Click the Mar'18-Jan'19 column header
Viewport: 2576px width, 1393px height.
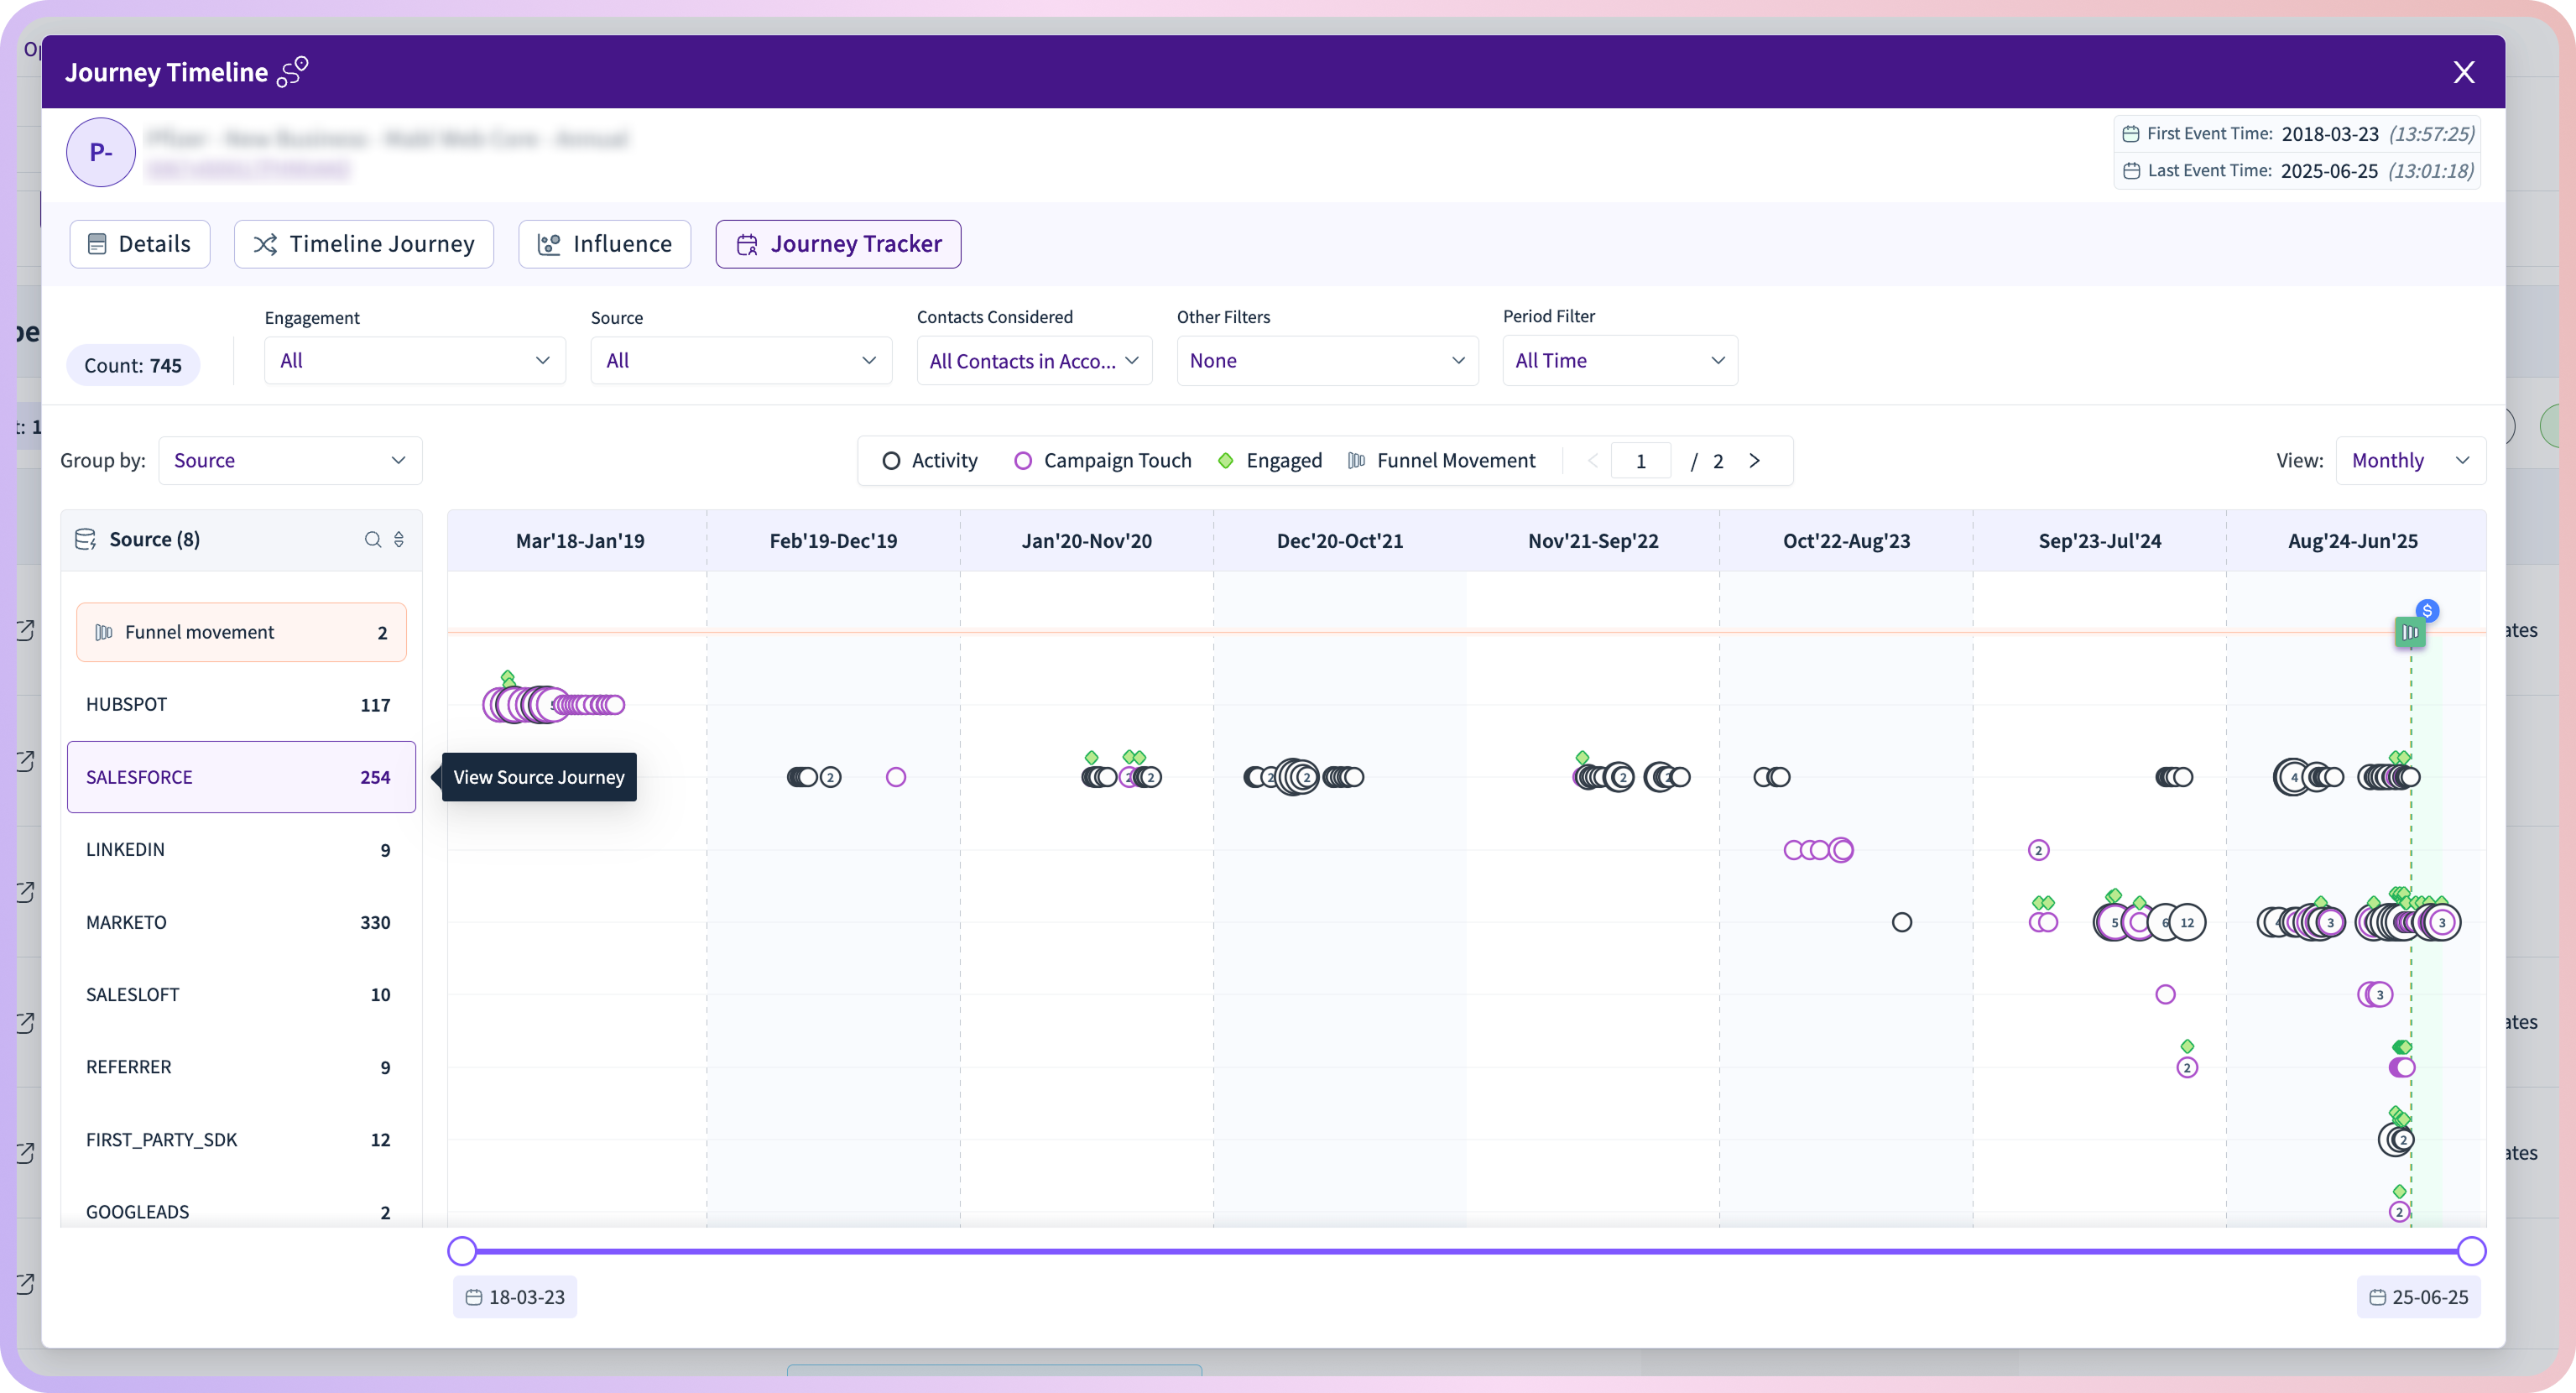(x=580, y=541)
